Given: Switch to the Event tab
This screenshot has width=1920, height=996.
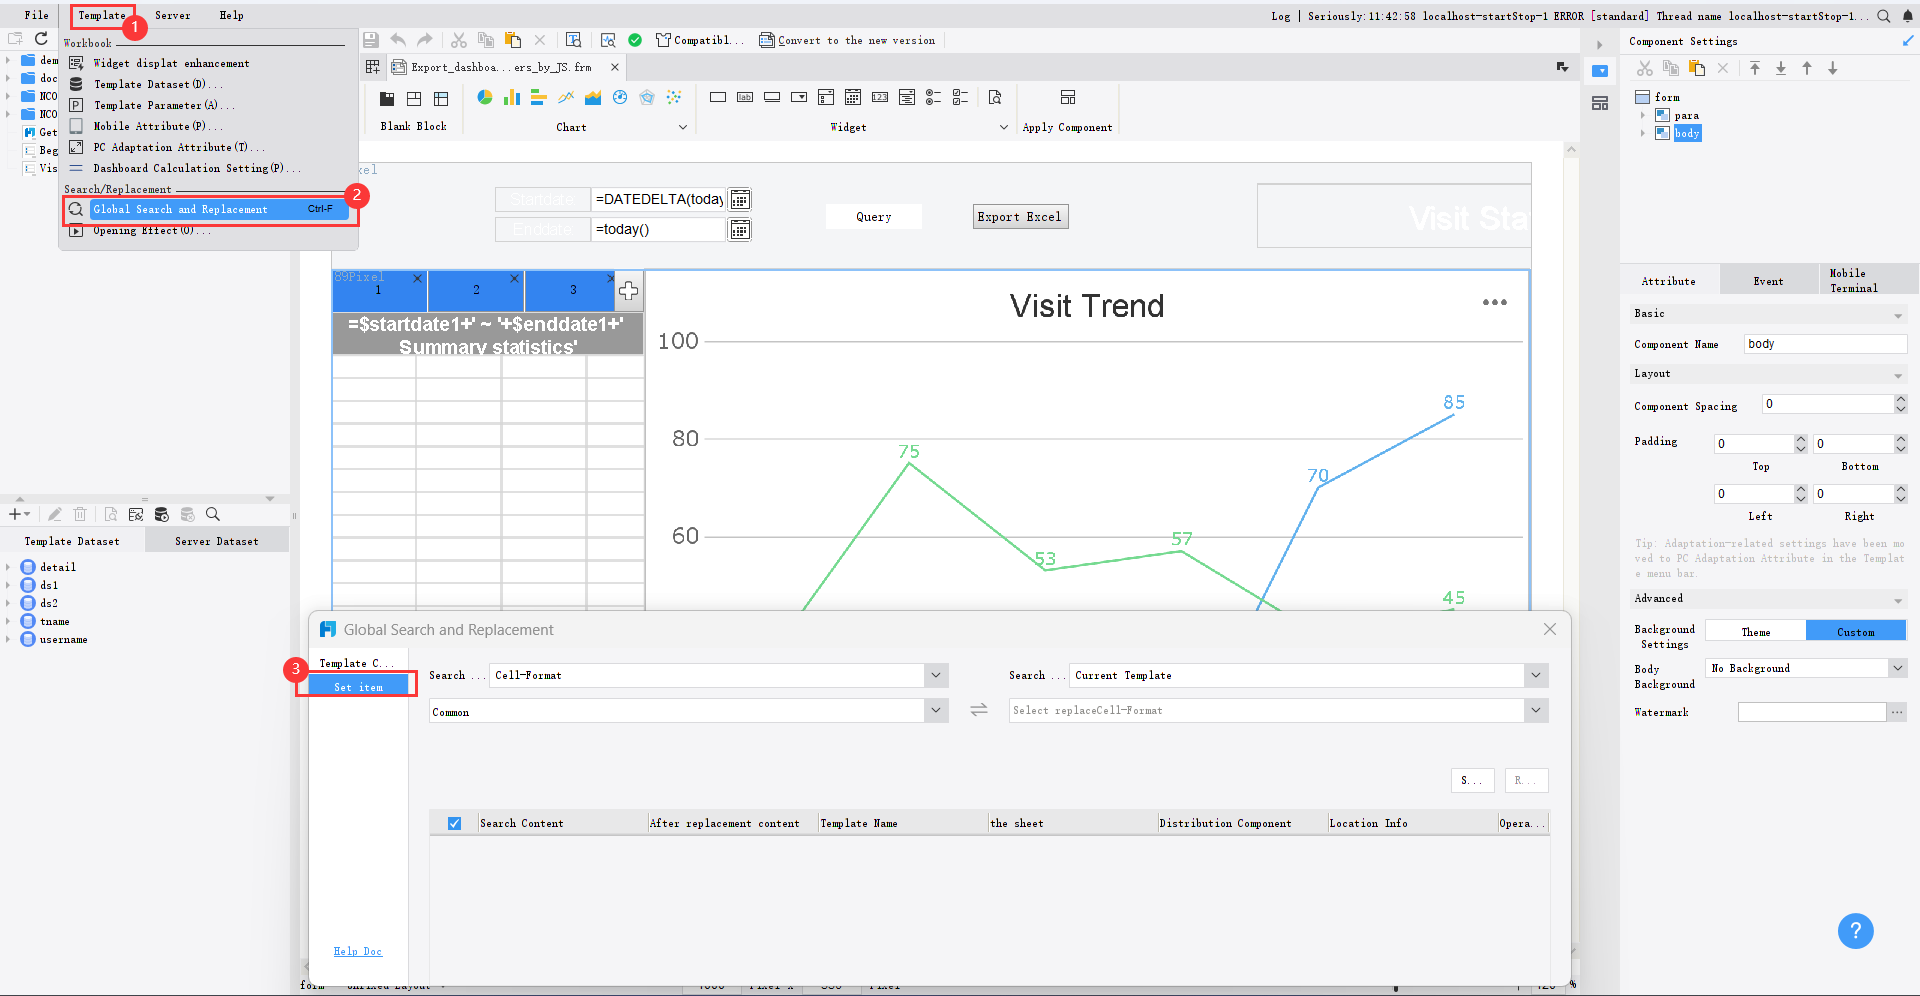Looking at the screenshot, I should [1768, 281].
